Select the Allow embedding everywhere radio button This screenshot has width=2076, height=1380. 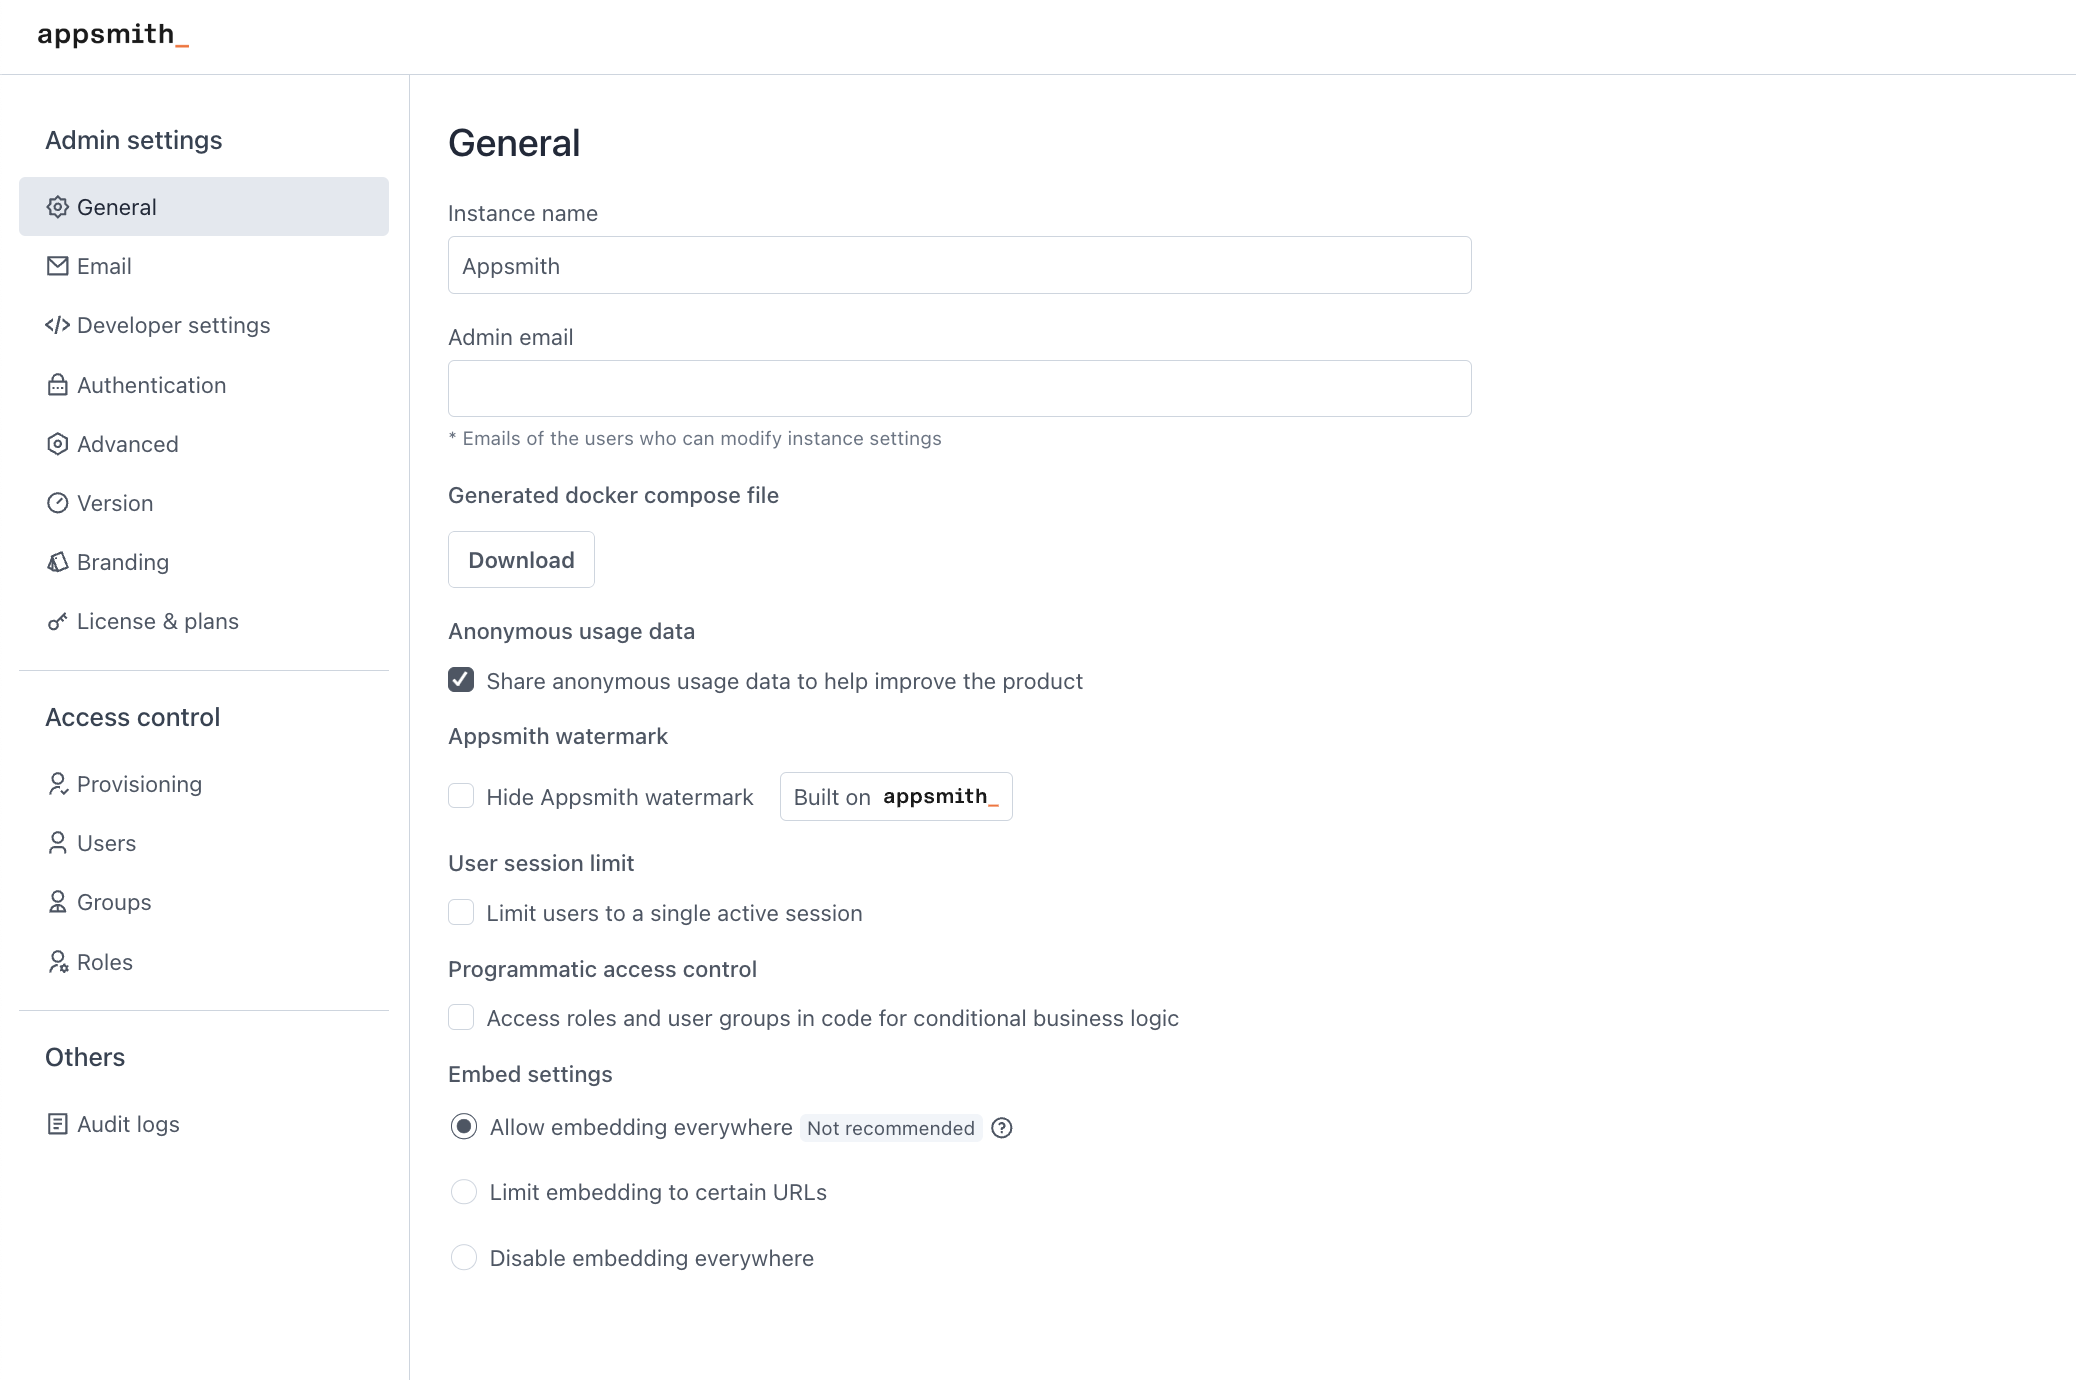pyautogui.click(x=463, y=1127)
